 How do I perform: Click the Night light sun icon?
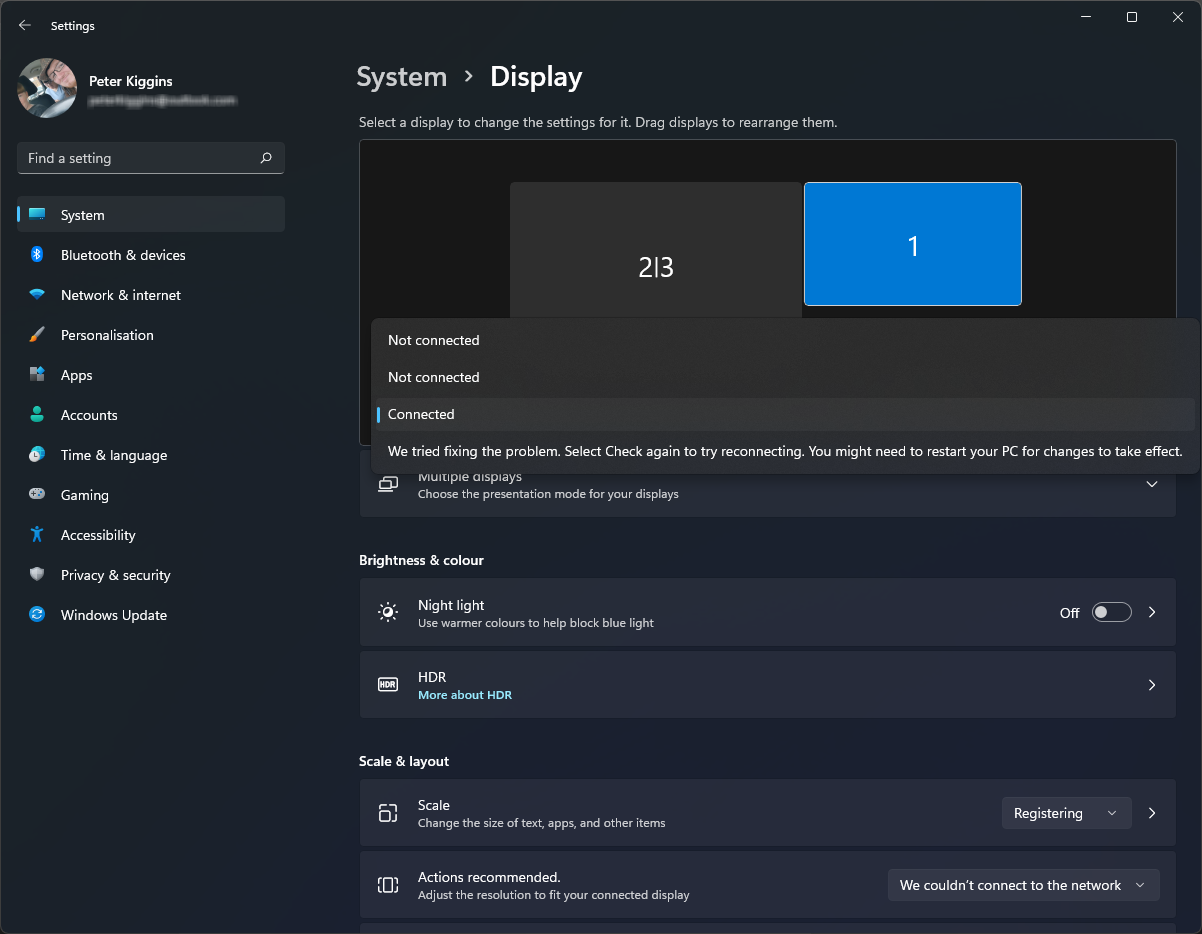point(388,612)
